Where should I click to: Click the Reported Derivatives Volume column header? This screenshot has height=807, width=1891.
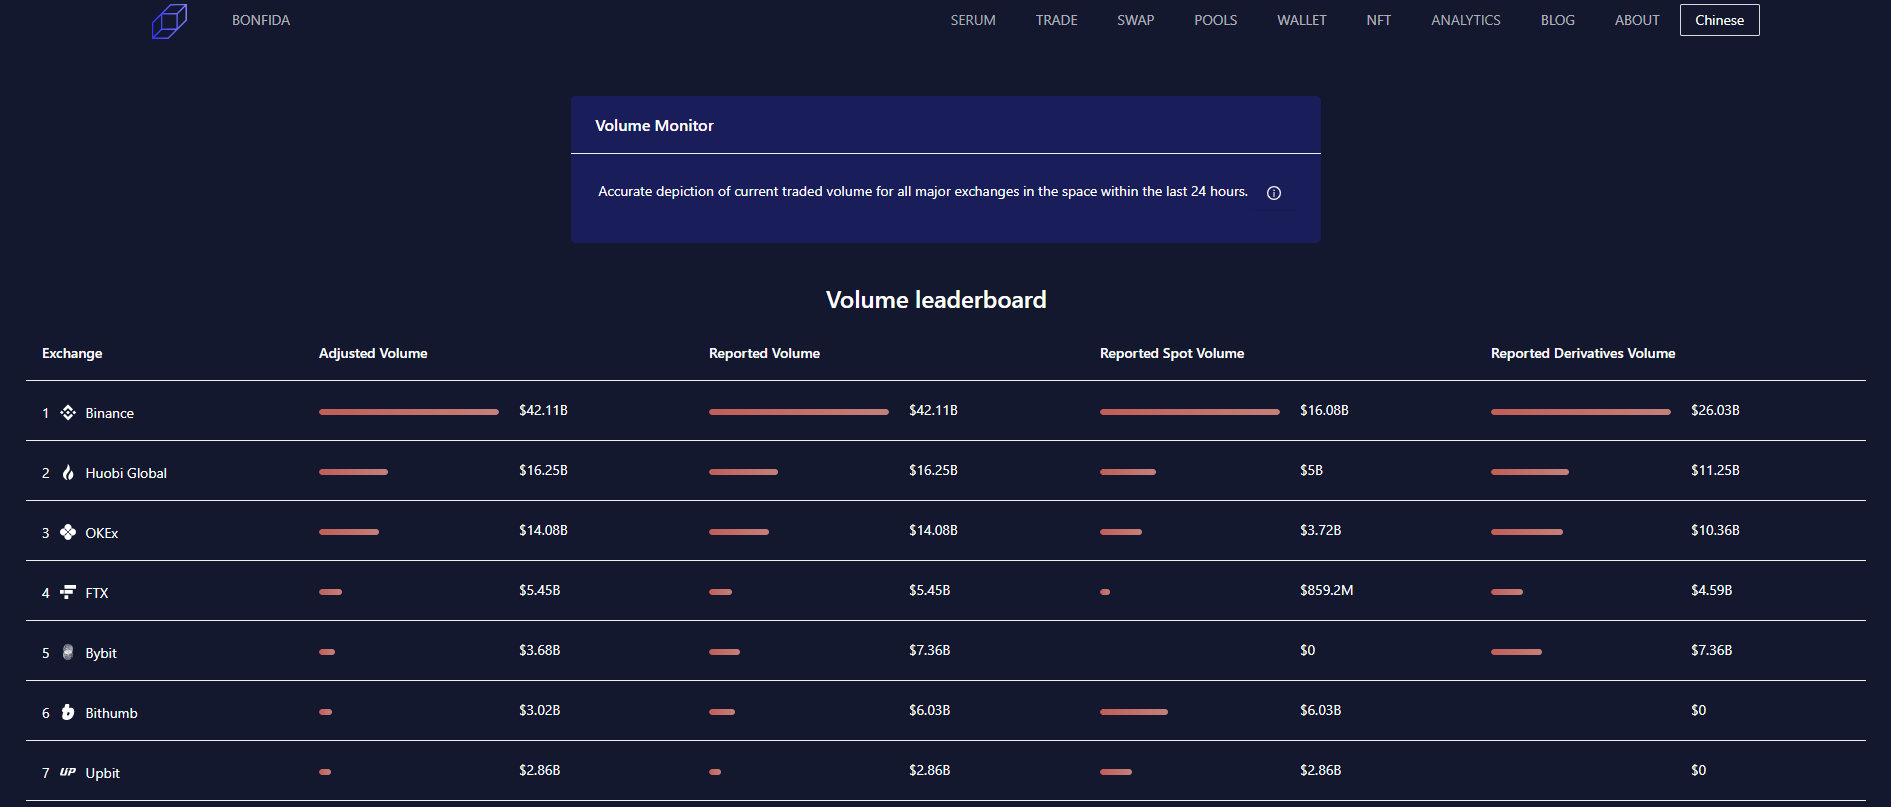[1583, 353]
